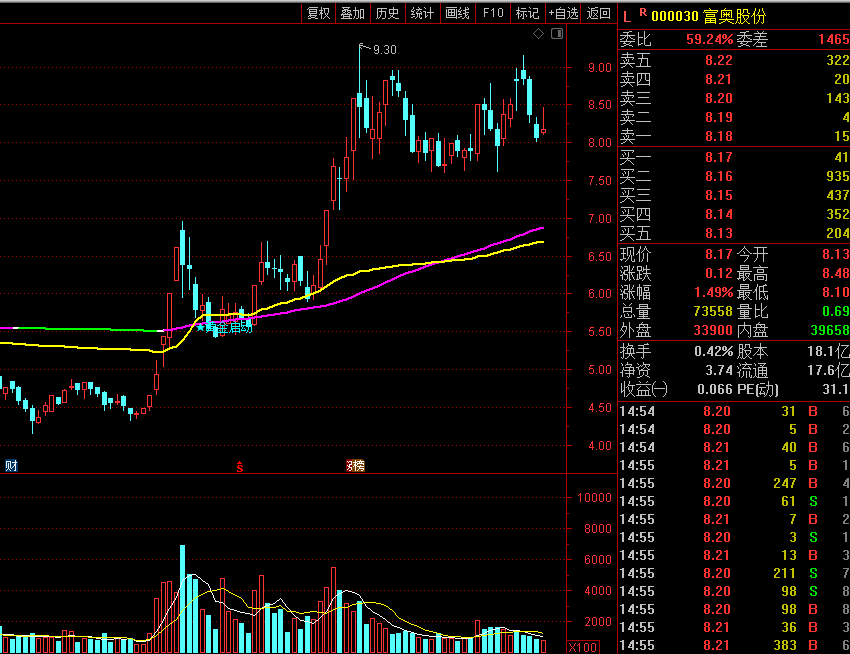Screen dimensions: 850x654
Task: Click the 涨跌 0.12 value
Action: [718, 273]
